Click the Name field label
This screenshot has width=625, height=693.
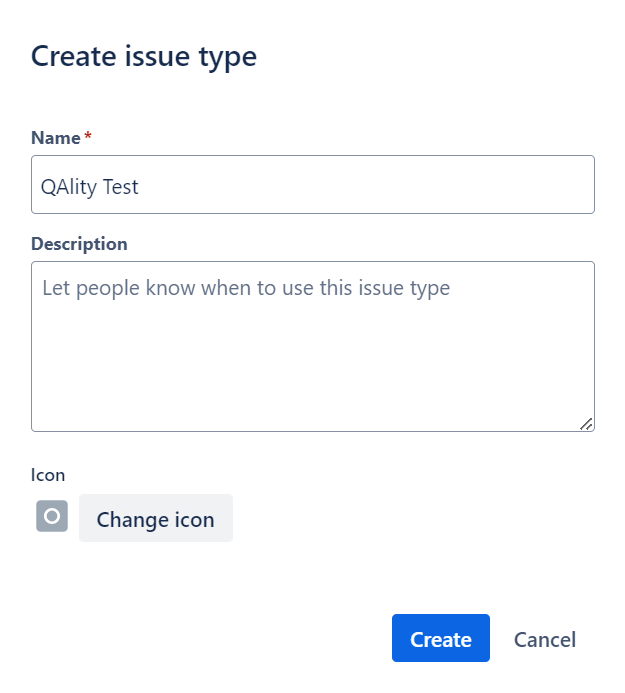56,138
